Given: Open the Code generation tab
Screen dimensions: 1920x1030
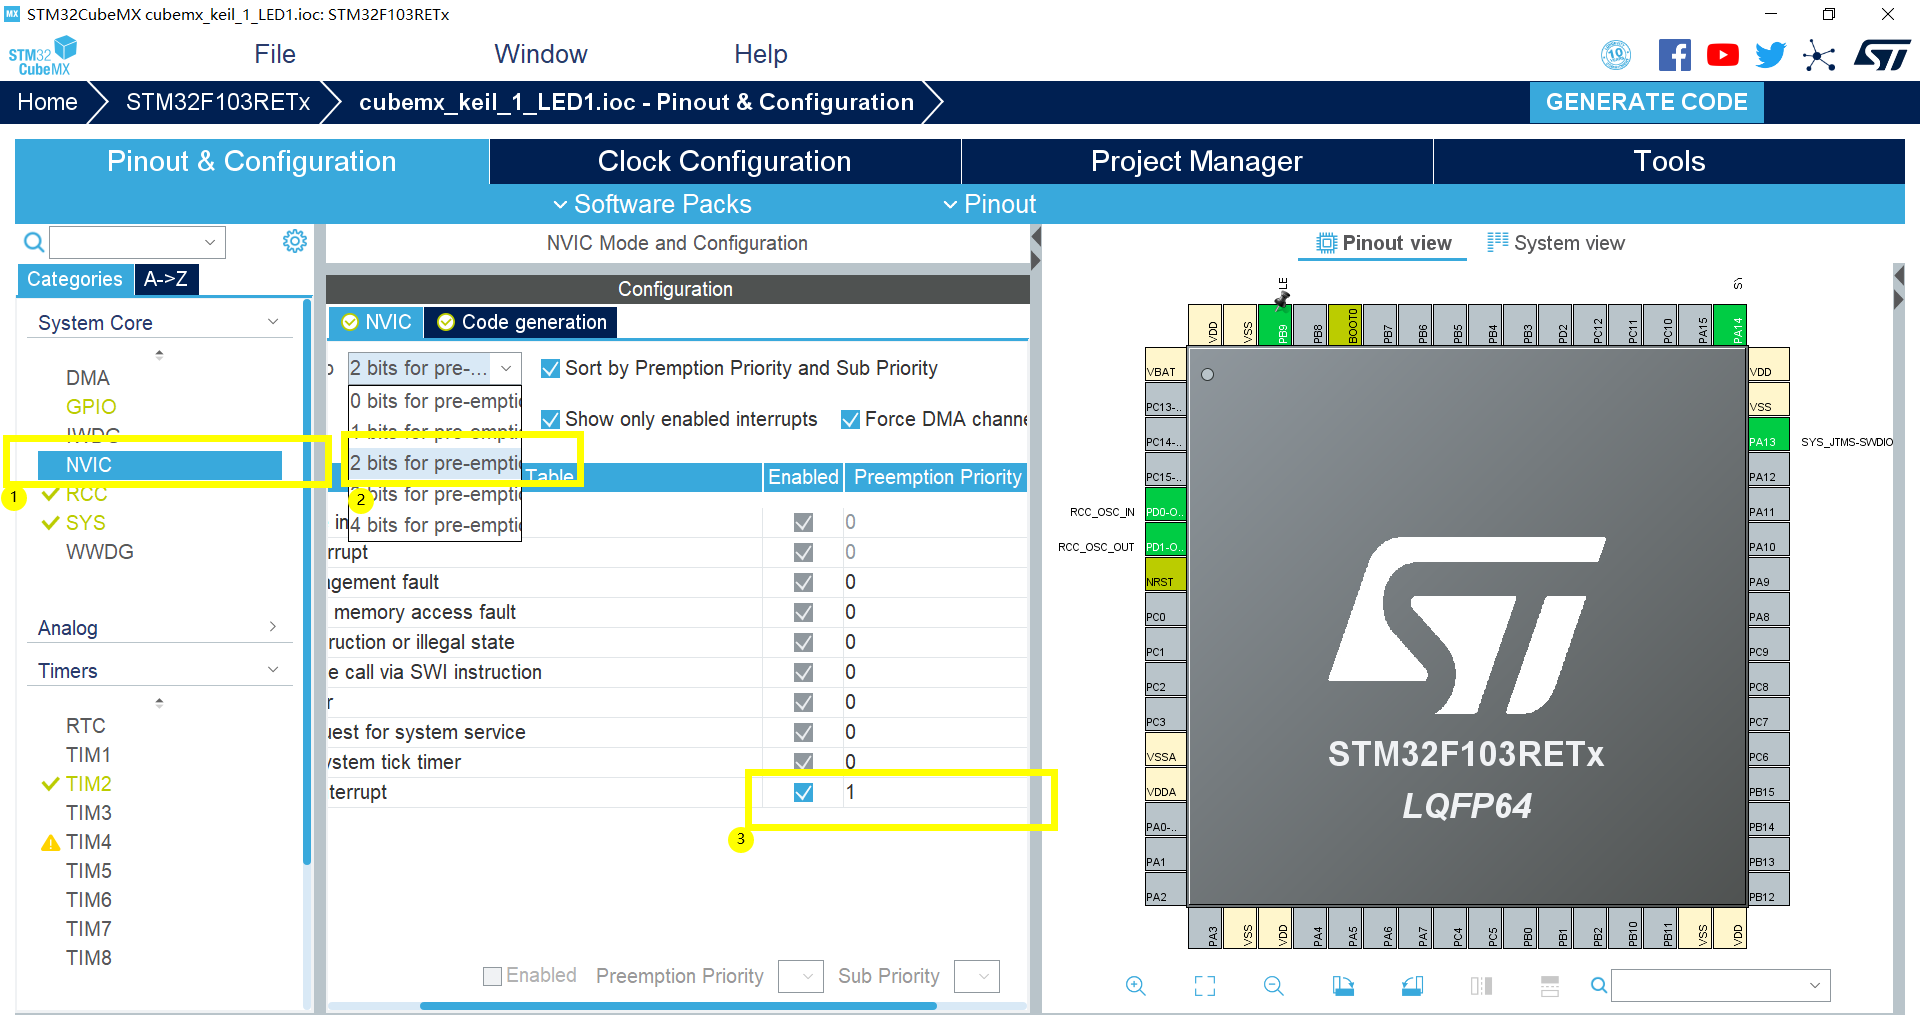Looking at the screenshot, I should click(x=521, y=322).
